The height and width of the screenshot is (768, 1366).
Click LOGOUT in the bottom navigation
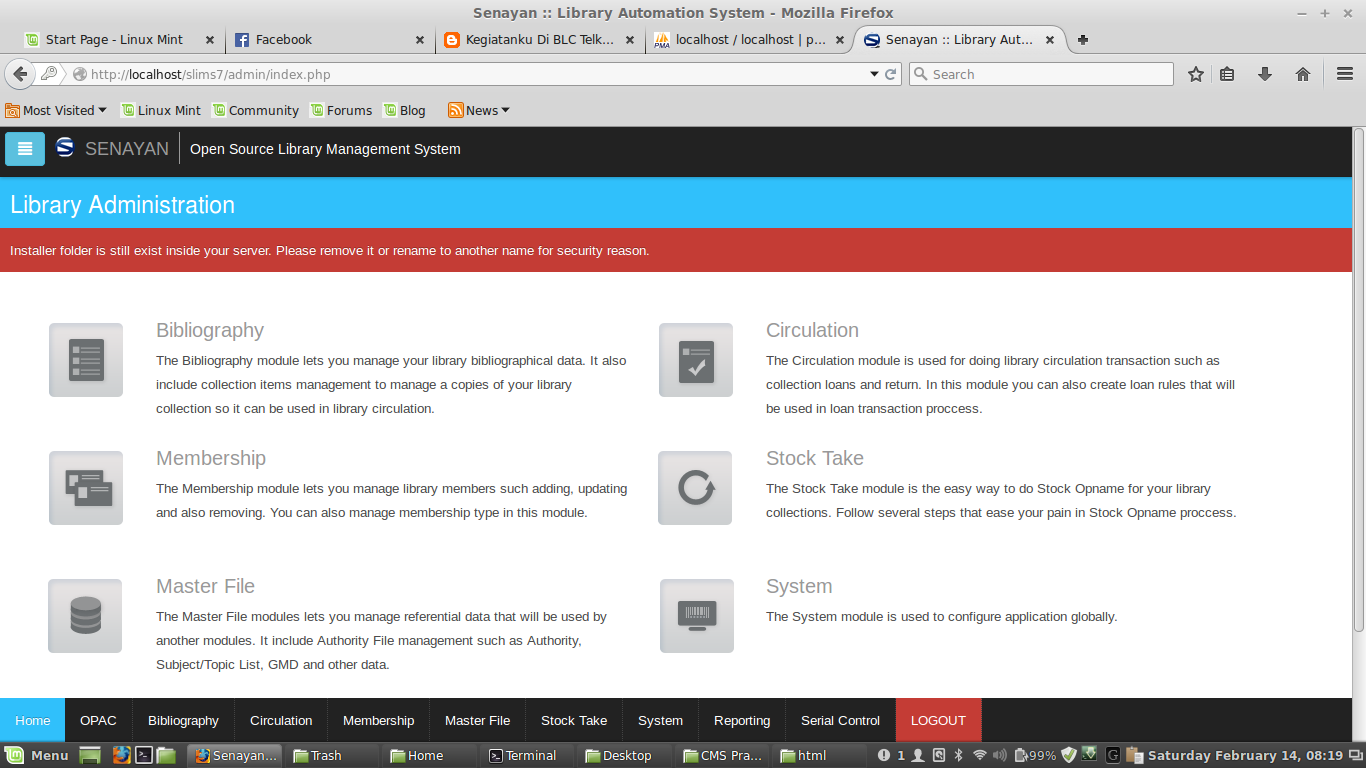938,720
